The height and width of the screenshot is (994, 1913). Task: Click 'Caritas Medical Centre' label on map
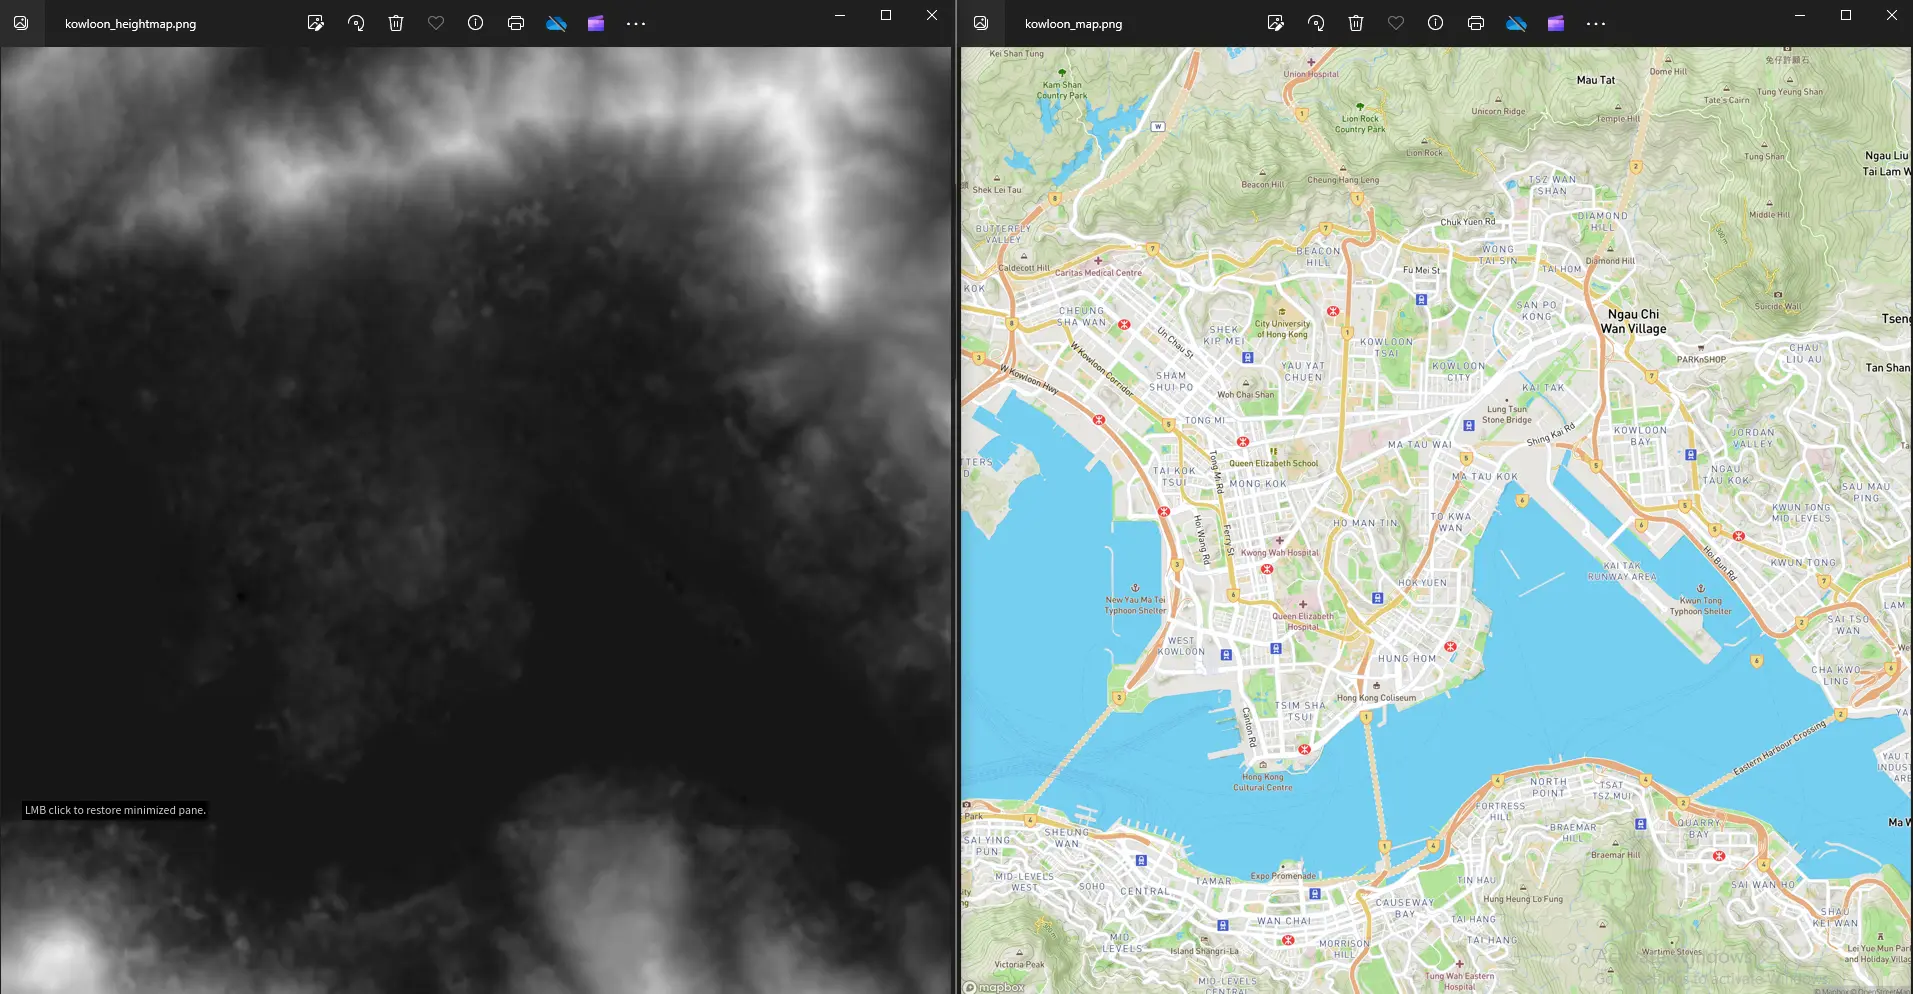(1098, 272)
